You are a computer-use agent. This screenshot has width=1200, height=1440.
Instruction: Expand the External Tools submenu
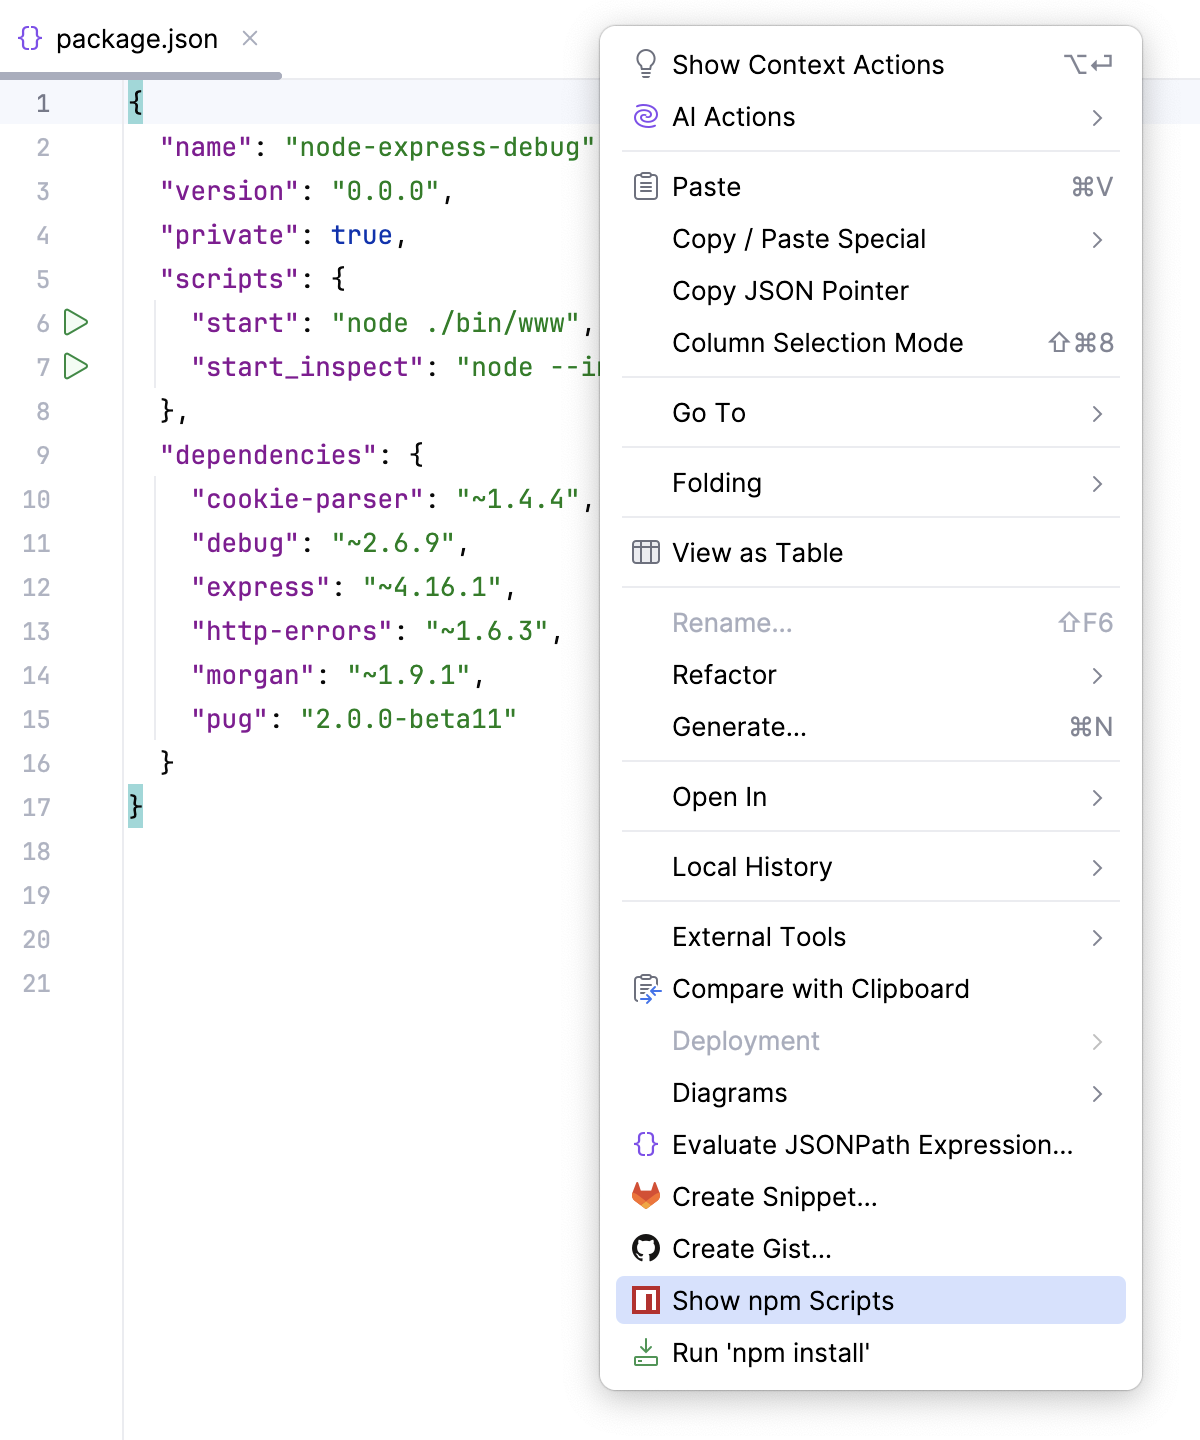pyautogui.click(x=1098, y=937)
